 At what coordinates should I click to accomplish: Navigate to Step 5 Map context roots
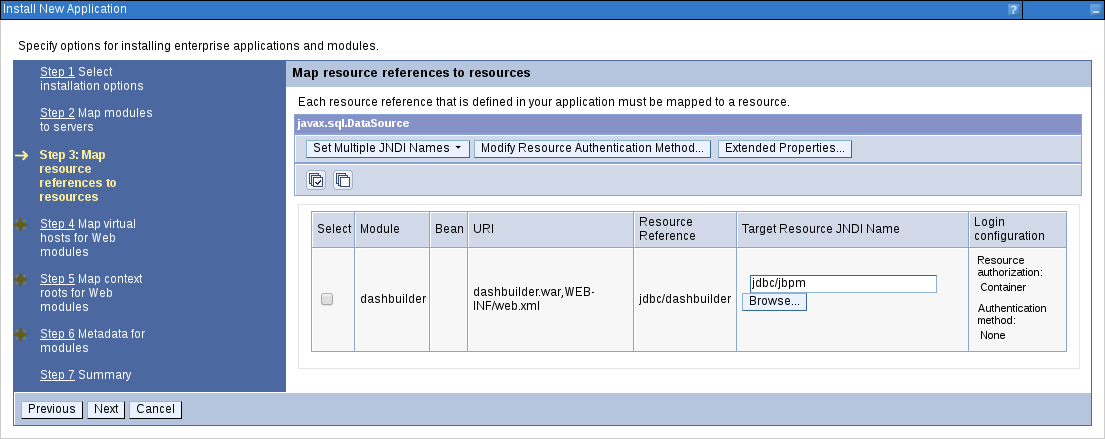pos(57,279)
